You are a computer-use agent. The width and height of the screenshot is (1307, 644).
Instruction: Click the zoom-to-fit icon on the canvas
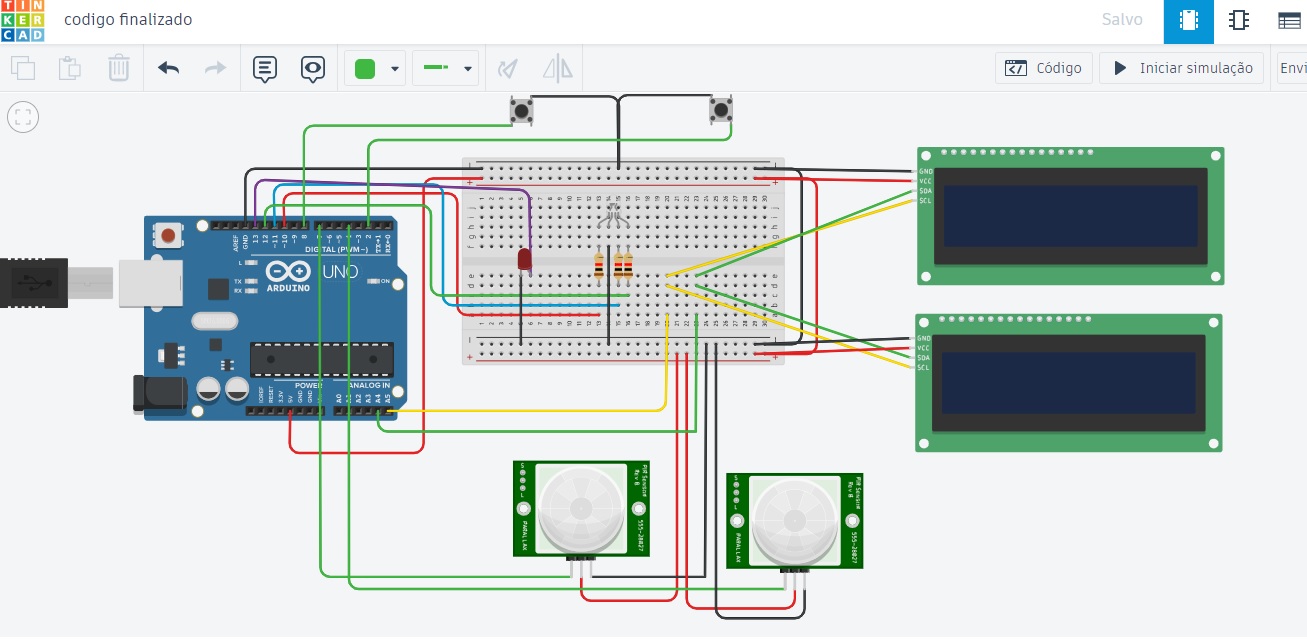[23, 116]
